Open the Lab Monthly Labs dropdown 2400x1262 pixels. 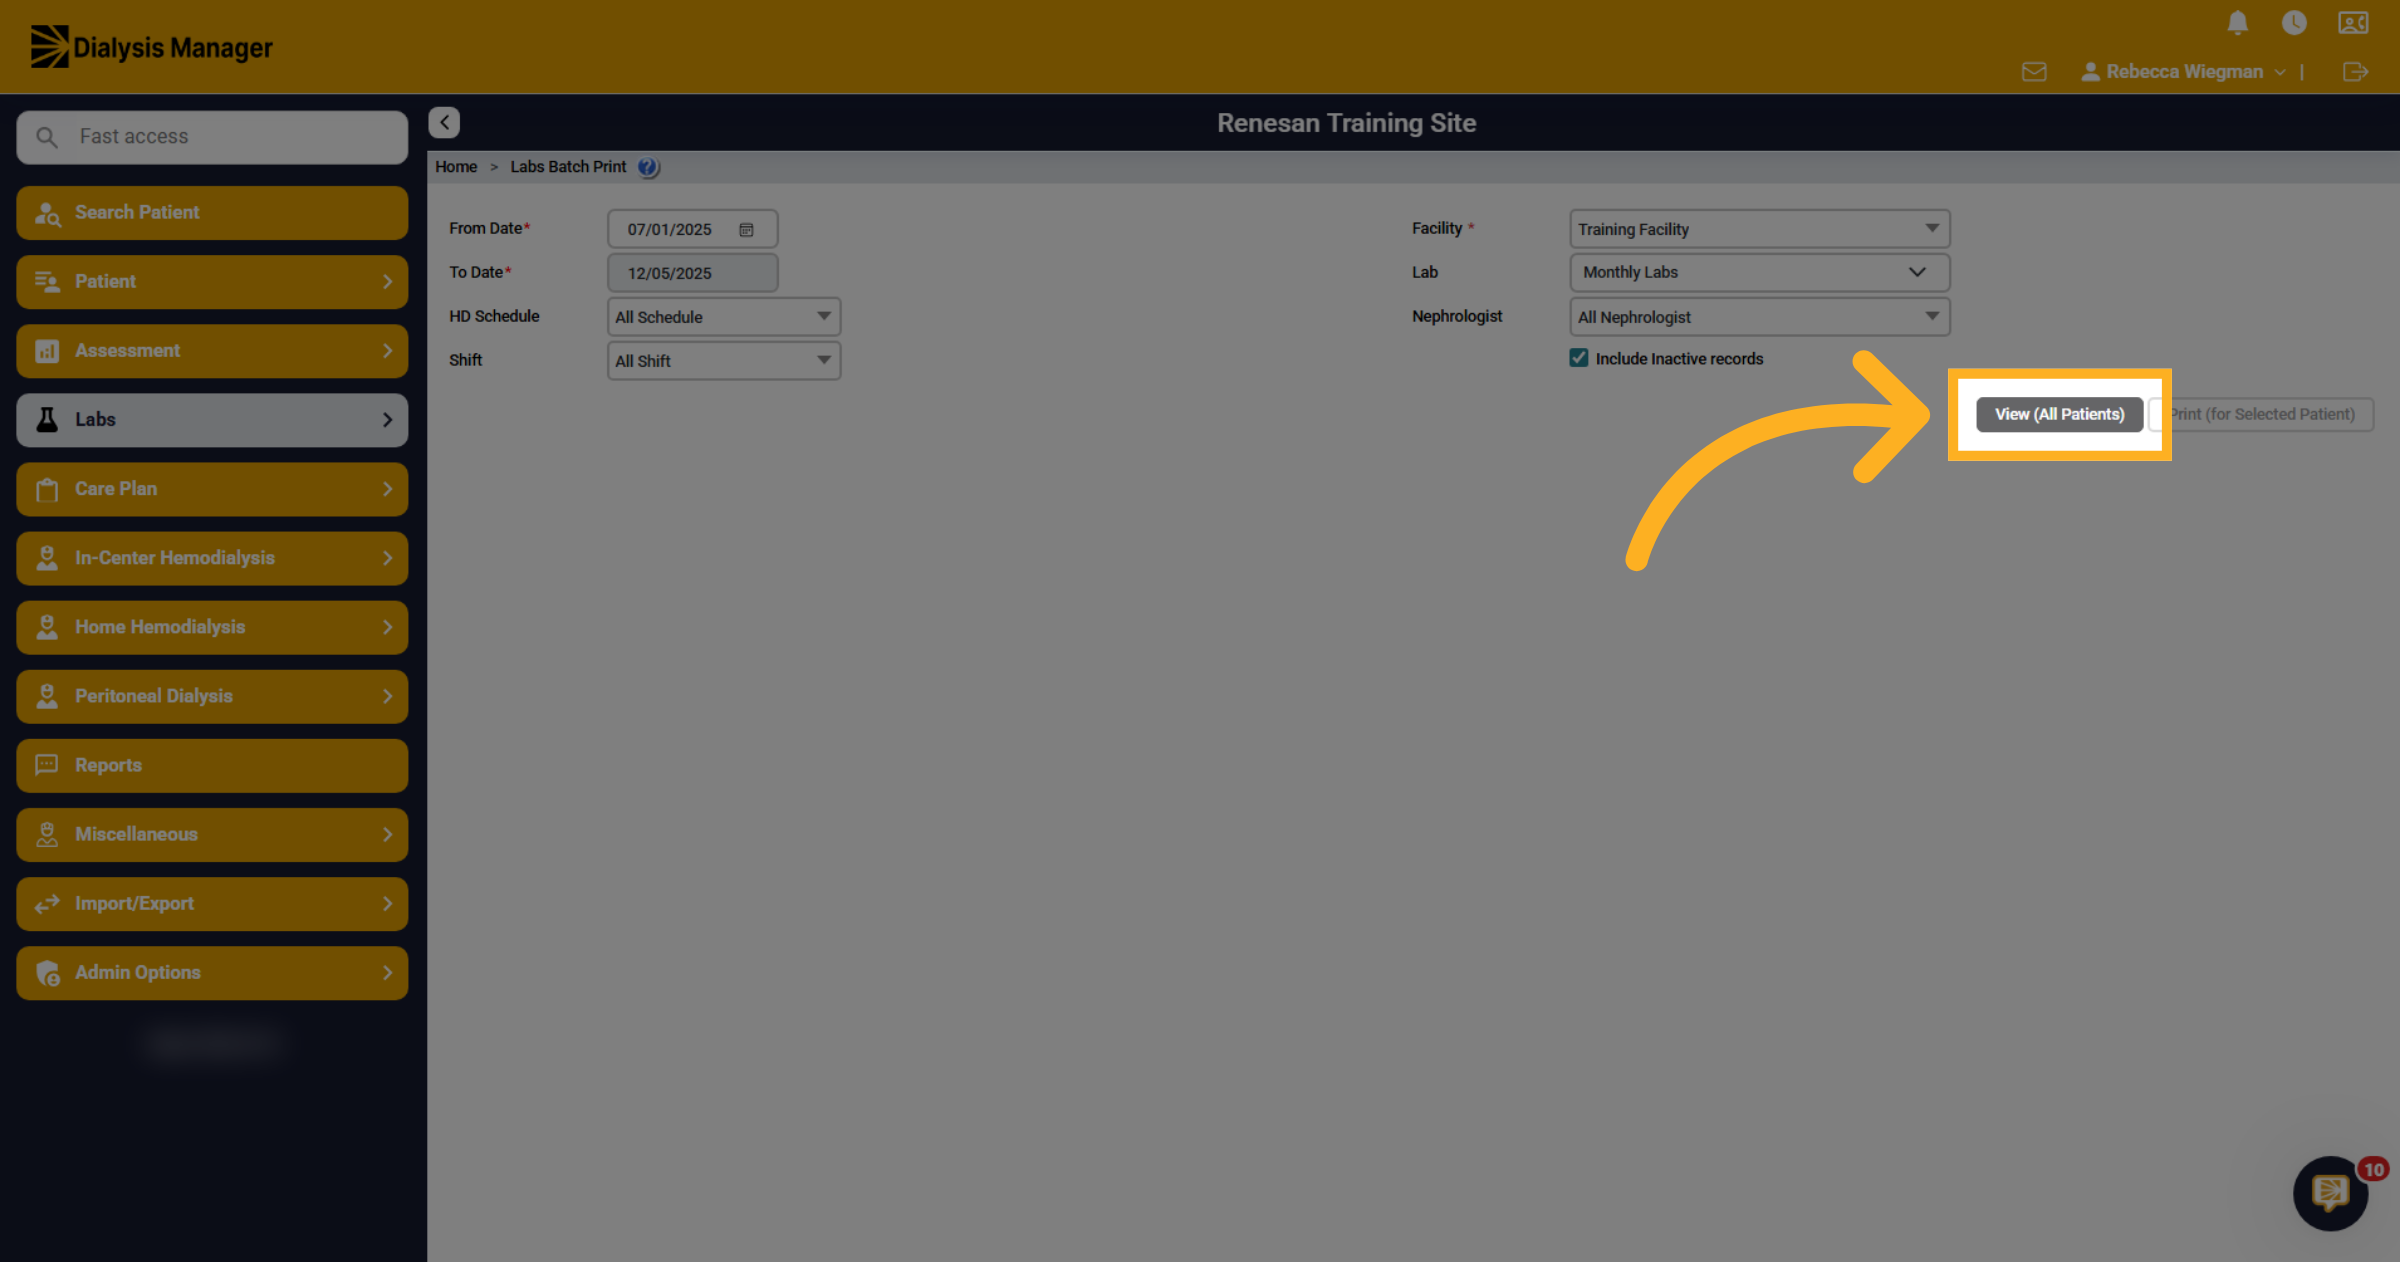pos(1760,272)
